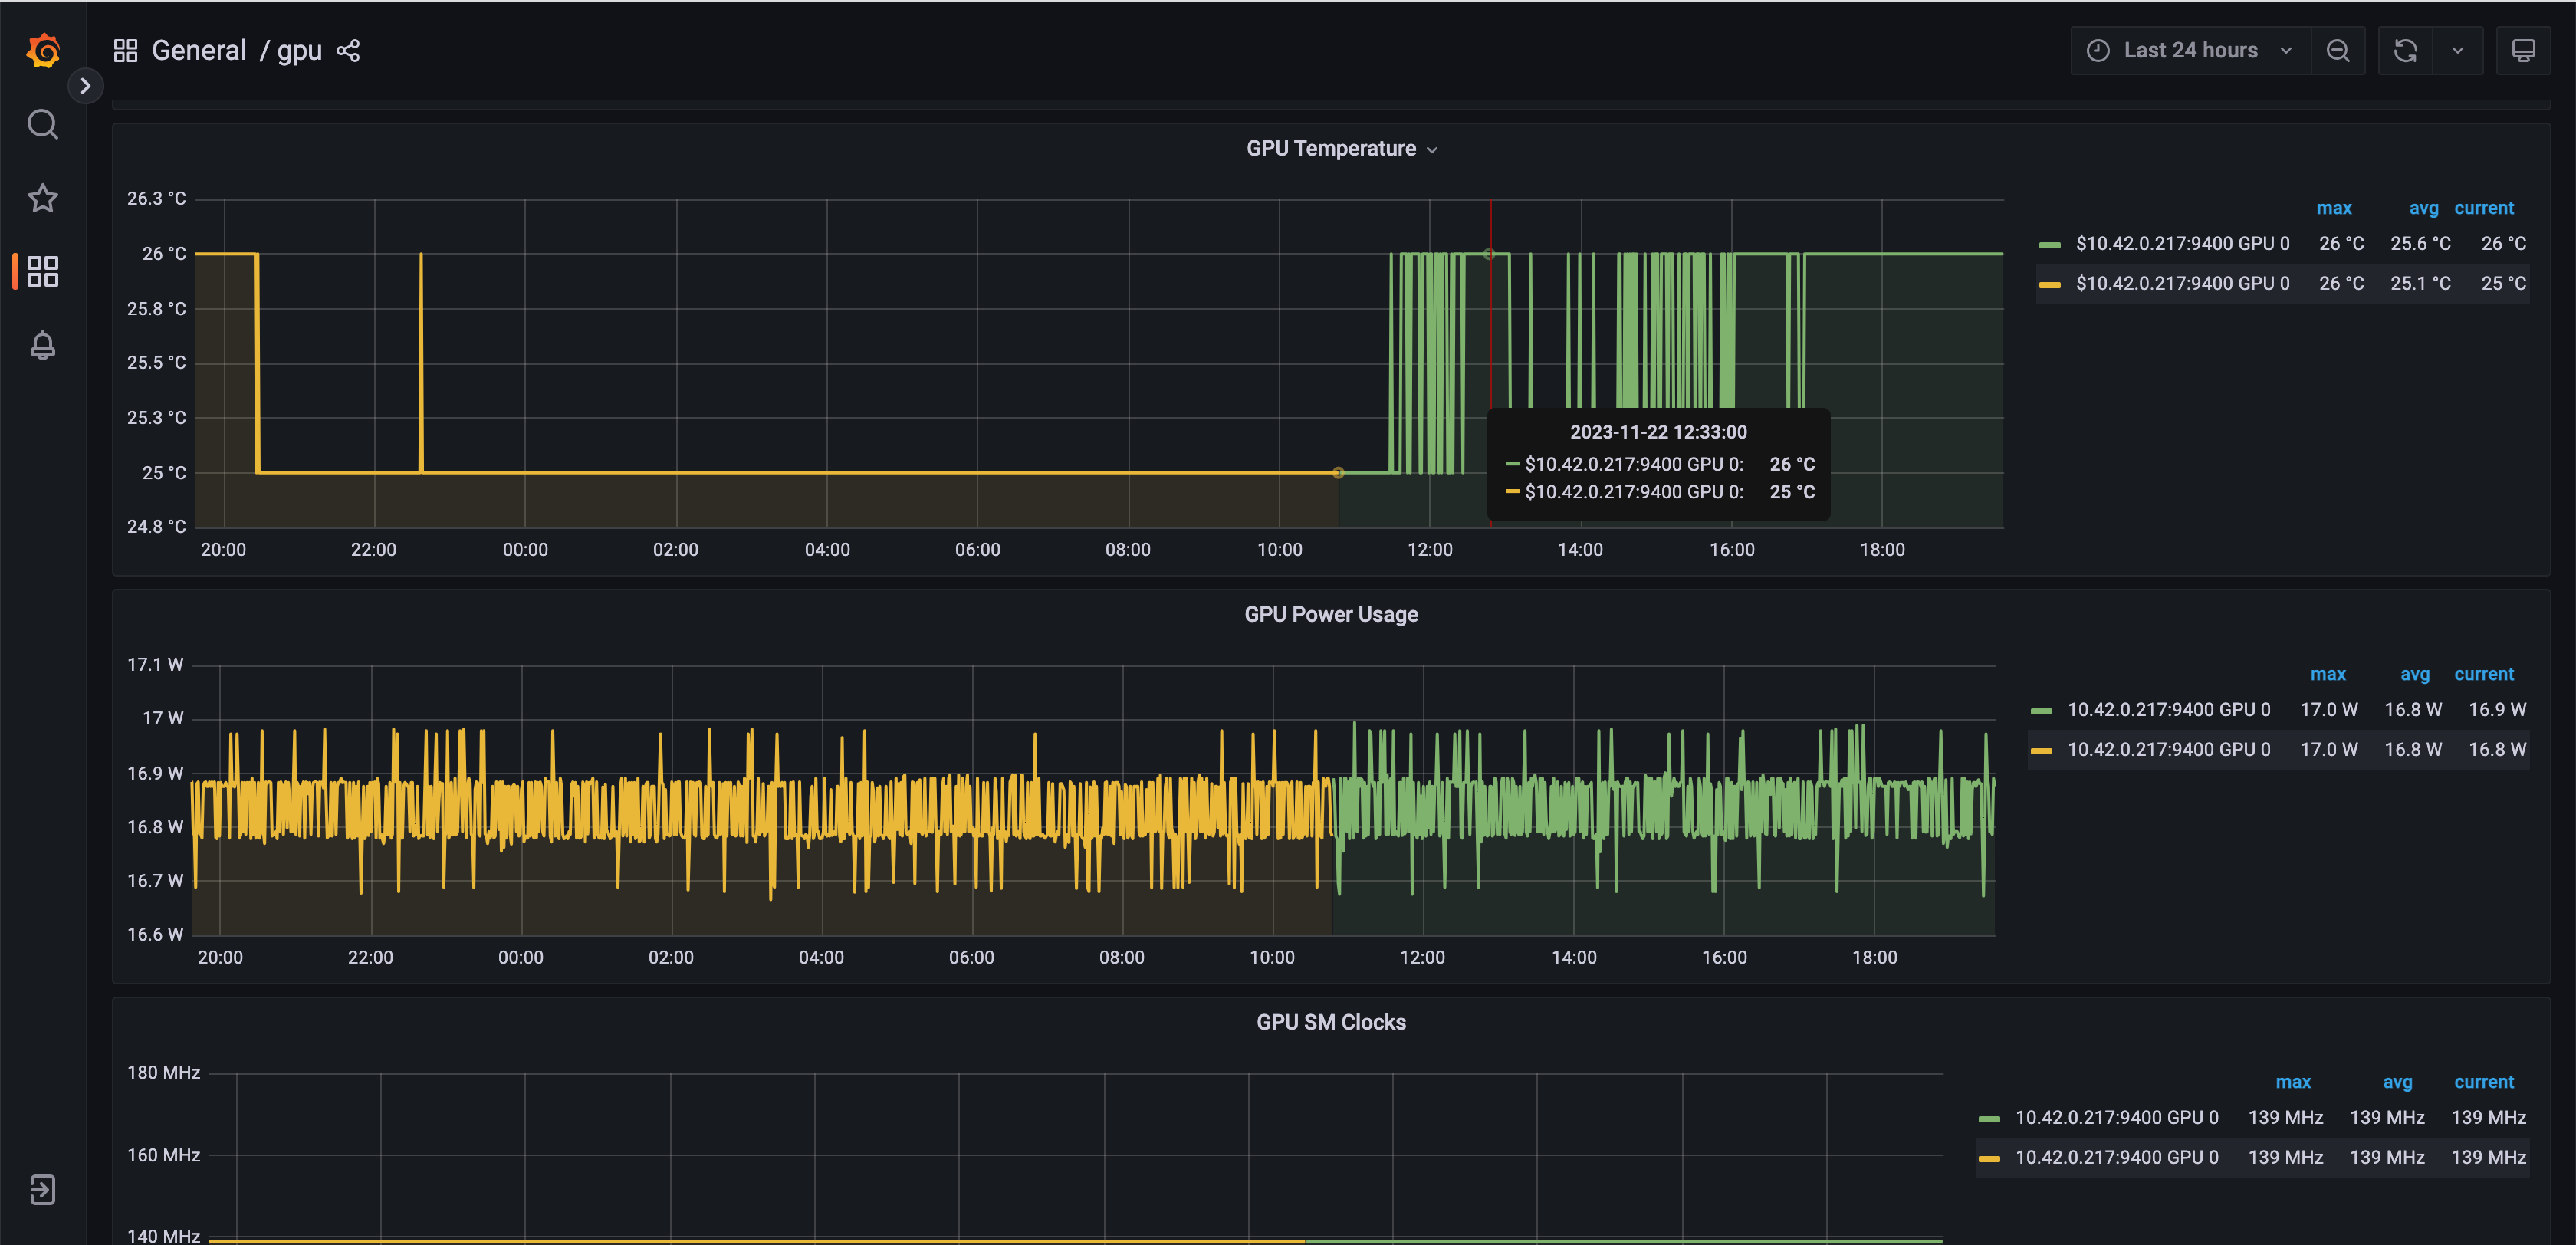Viewport: 2576px width, 1245px height.
Task: Click the 16.9 W current power value
Action: [x=2497, y=709]
